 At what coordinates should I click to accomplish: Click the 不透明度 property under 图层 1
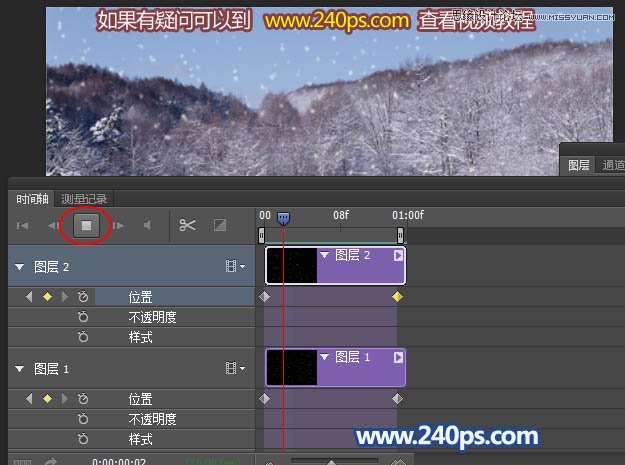coord(152,419)
